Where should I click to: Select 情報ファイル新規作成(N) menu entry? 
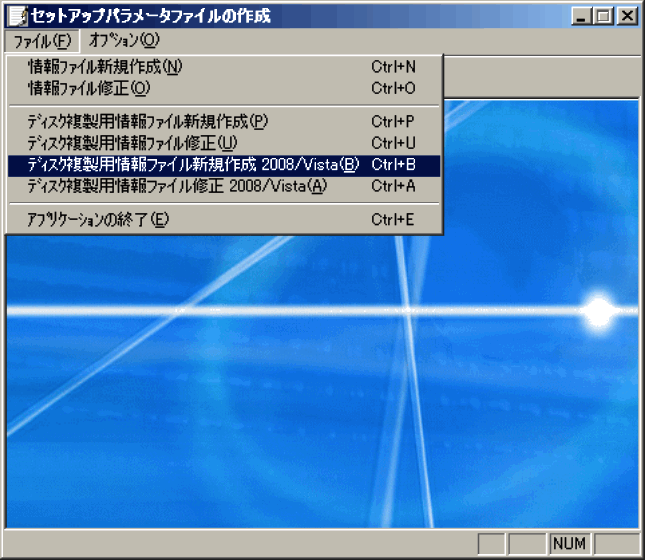tap(224, 67)
